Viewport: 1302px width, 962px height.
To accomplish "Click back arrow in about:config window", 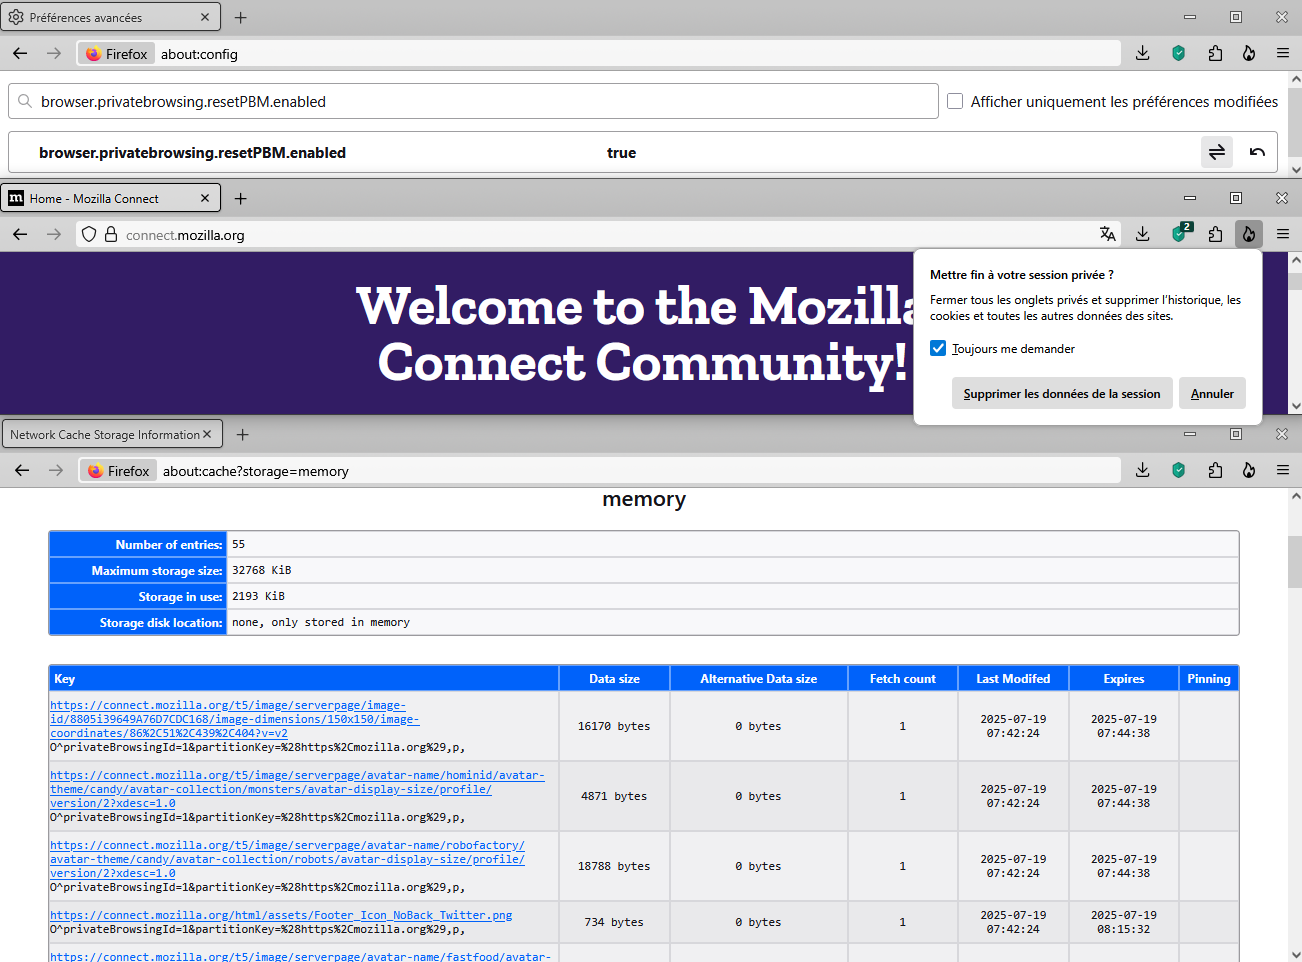I will pyautogui.click(x=20, y=53).
